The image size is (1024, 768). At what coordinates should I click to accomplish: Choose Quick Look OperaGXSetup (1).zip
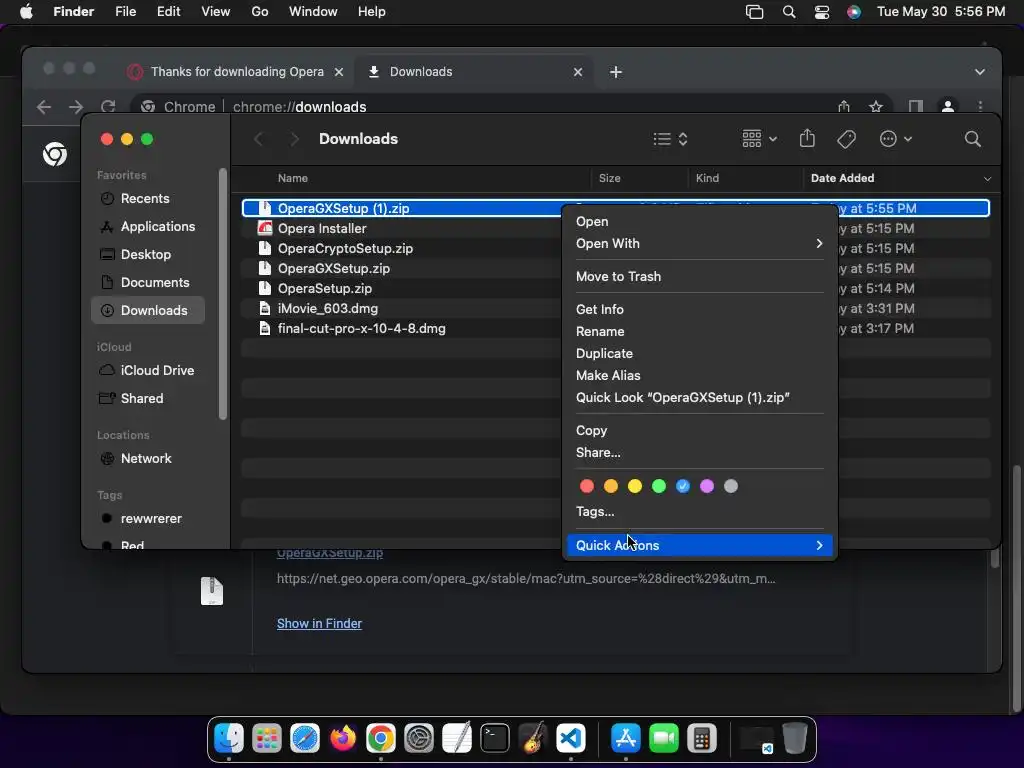699,398
